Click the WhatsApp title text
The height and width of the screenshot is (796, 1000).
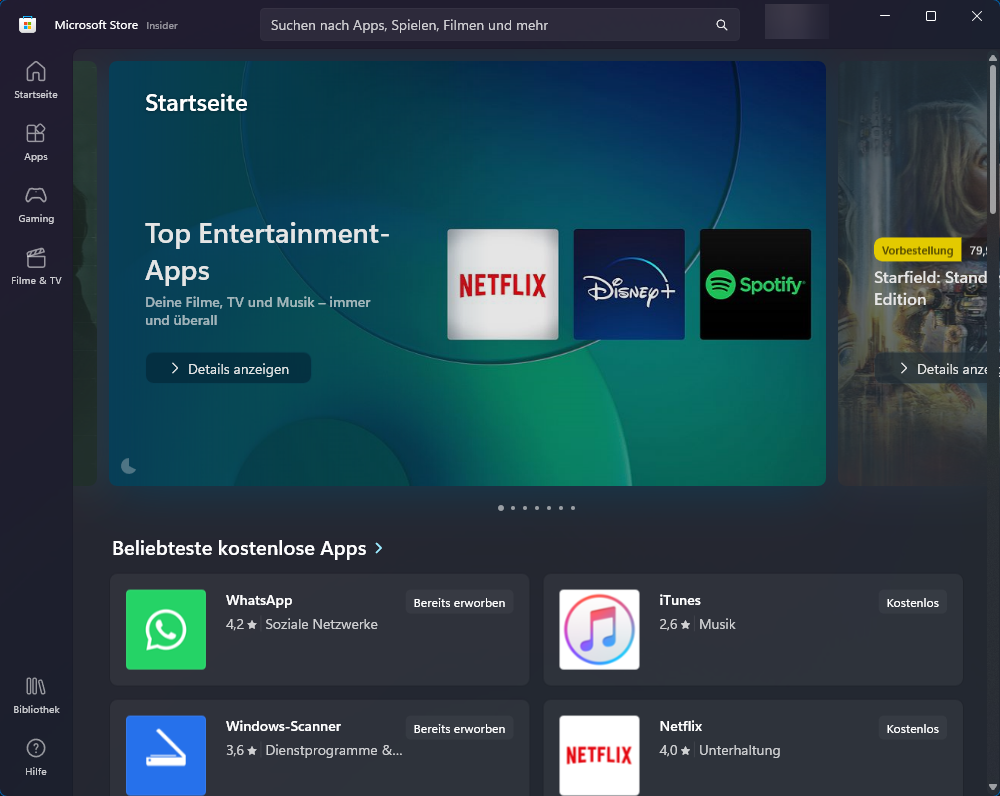coord(259,600)
